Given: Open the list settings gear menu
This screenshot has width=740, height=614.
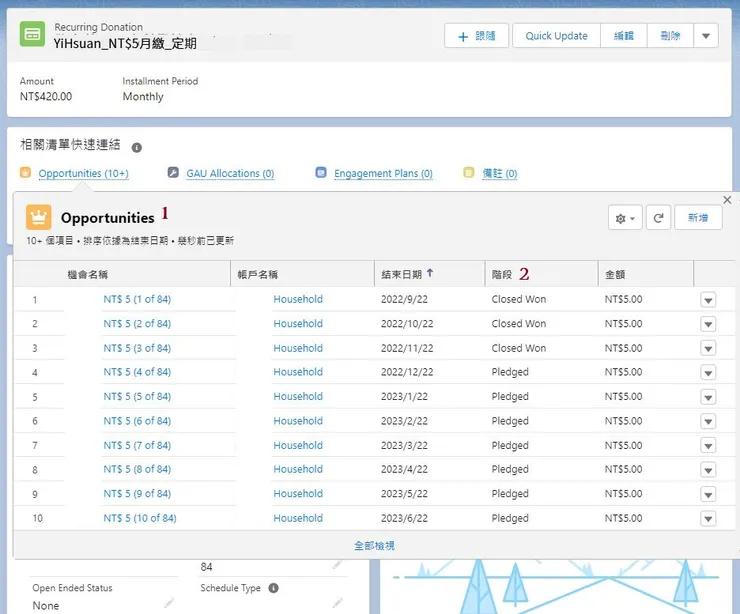Looking at the screenshot, I should (625, 218).
